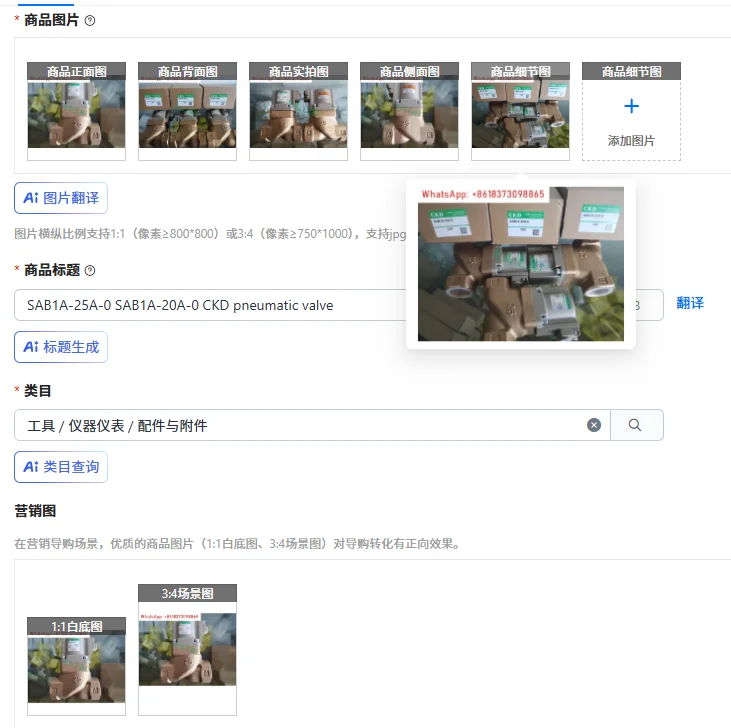731x728 pixels.
Task: Open the 1:1白底图 marketing thumbnail
Action: tap(76, 666)
